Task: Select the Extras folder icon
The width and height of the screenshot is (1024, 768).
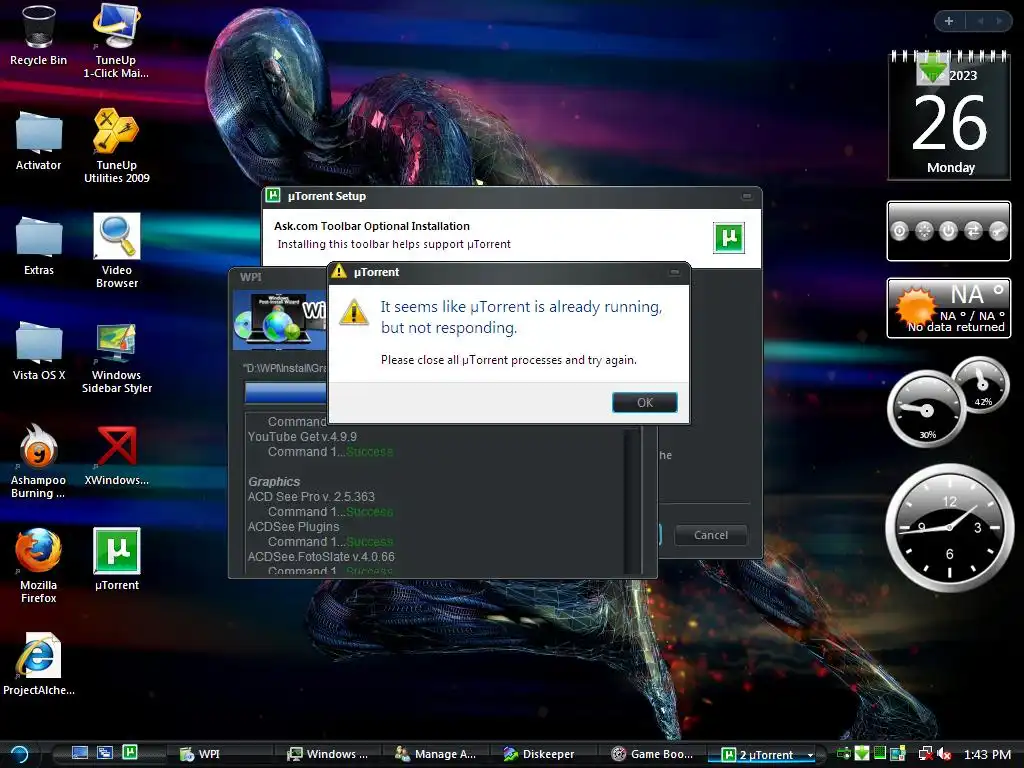Action: click(39, 246)
